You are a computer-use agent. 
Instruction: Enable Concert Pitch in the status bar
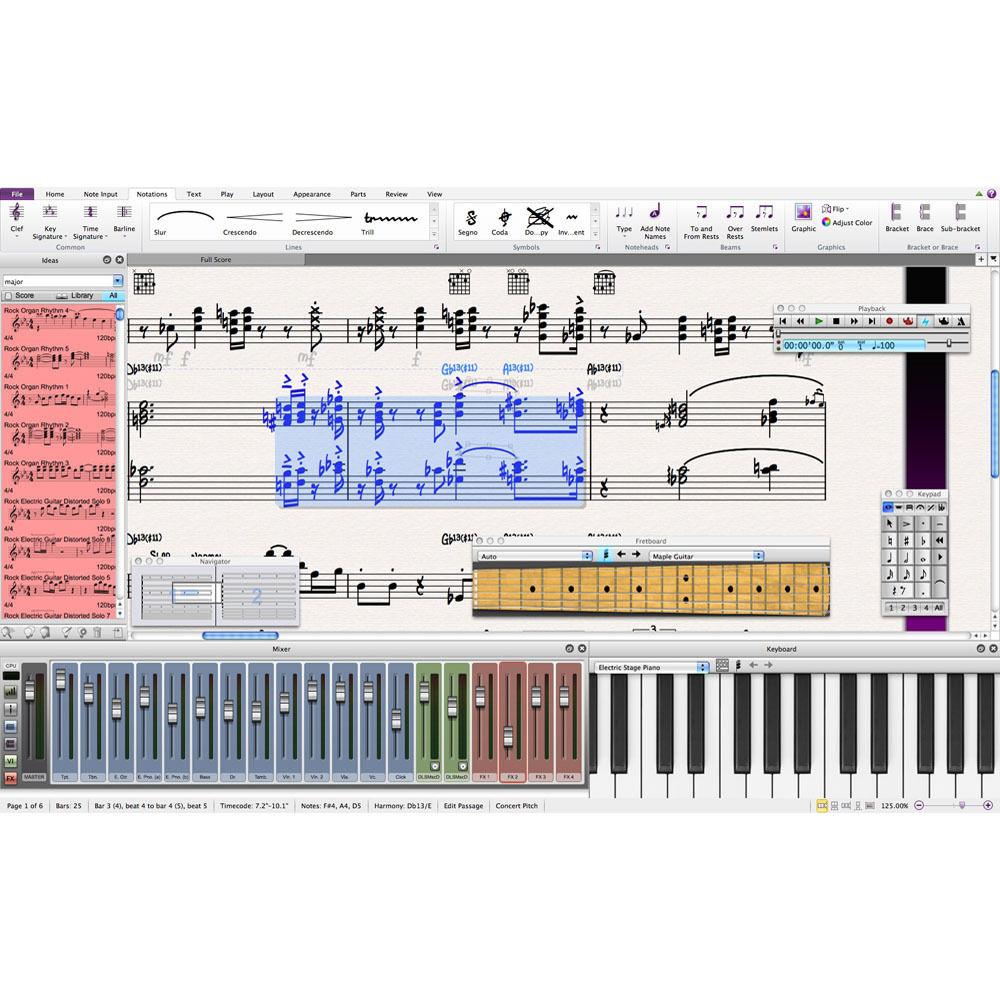(x=516, y=805)
